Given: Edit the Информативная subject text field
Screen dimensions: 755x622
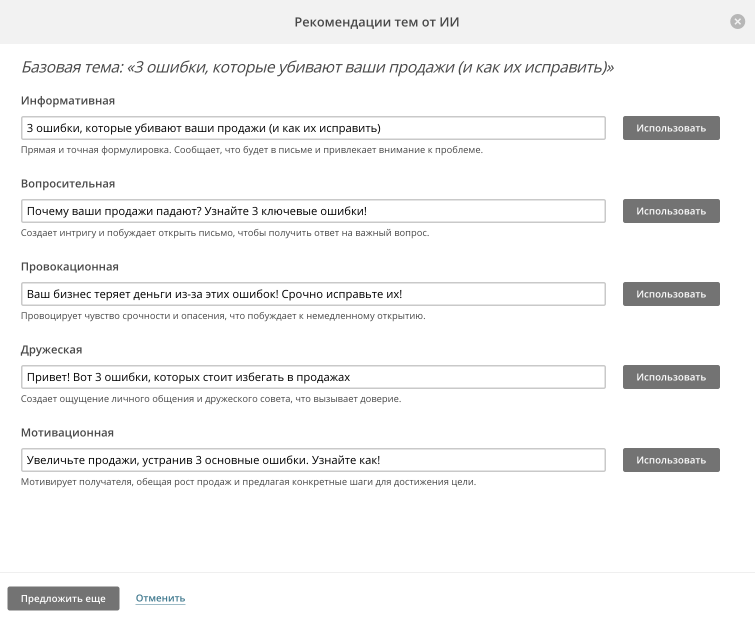Looking at the screenshot, I should point(313,128).
